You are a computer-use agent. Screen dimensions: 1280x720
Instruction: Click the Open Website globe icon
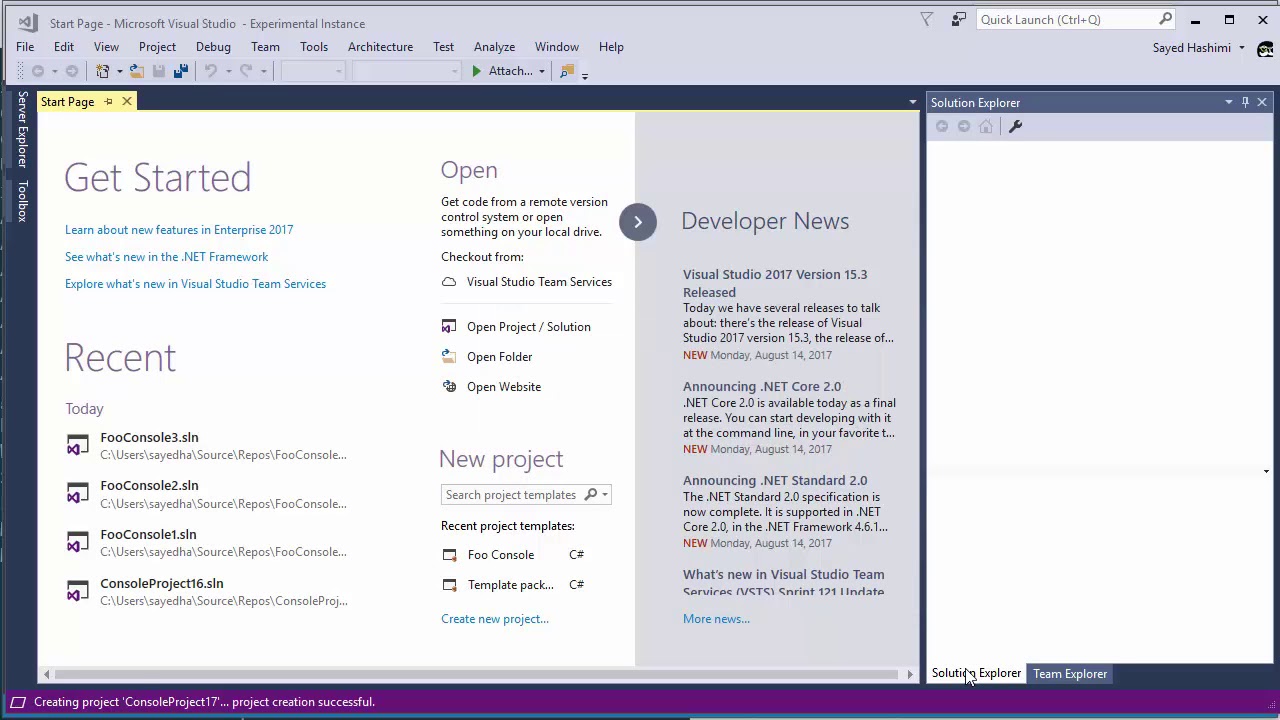(x=449, y=387)
